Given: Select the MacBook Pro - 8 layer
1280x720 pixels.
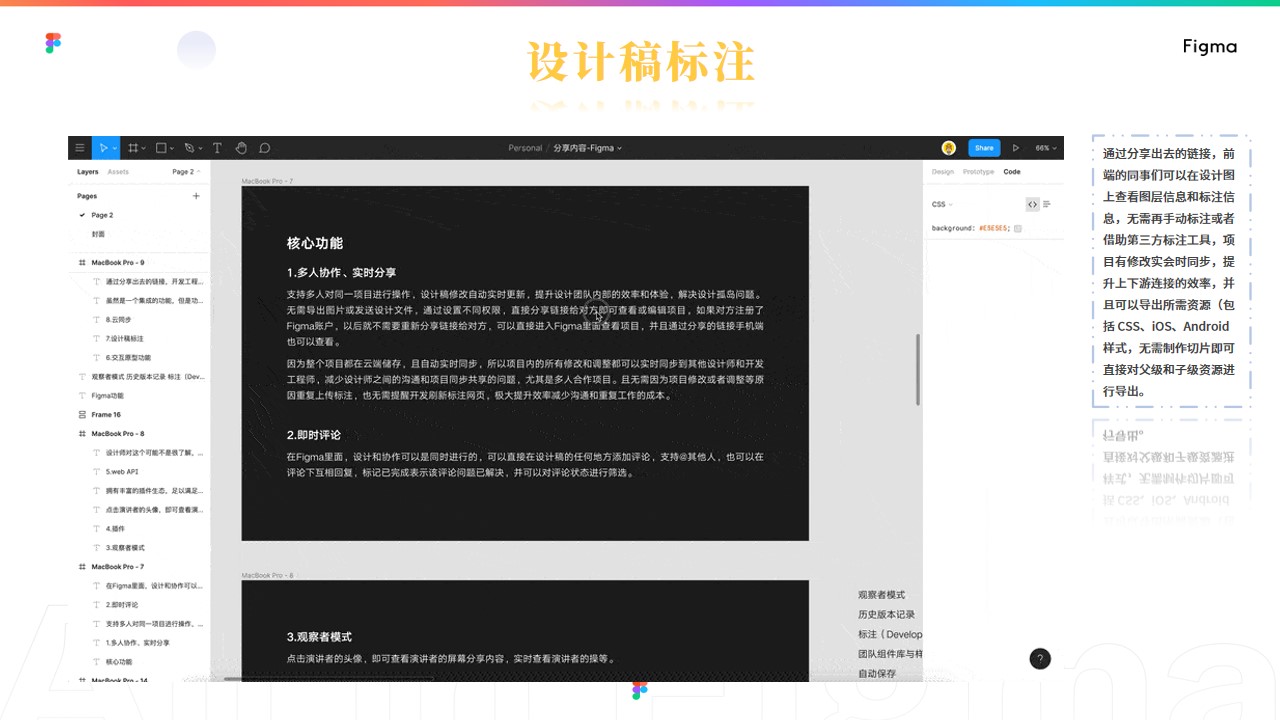Looking at the screenshot, I should pyautogui.click(x=118, y=434).
